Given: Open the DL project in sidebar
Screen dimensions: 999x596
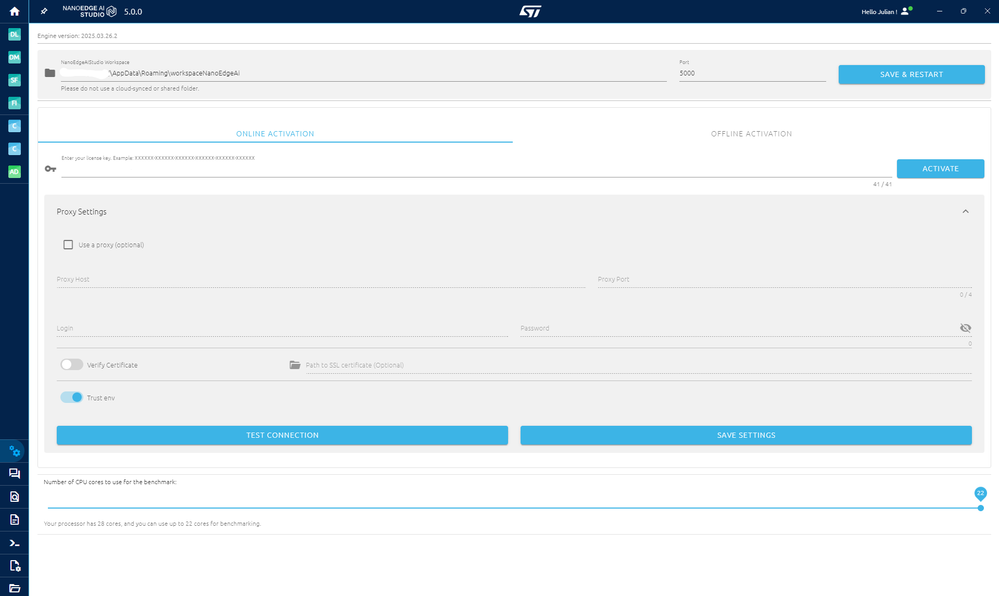Looking at the screenshot, I should pos(14,34).
